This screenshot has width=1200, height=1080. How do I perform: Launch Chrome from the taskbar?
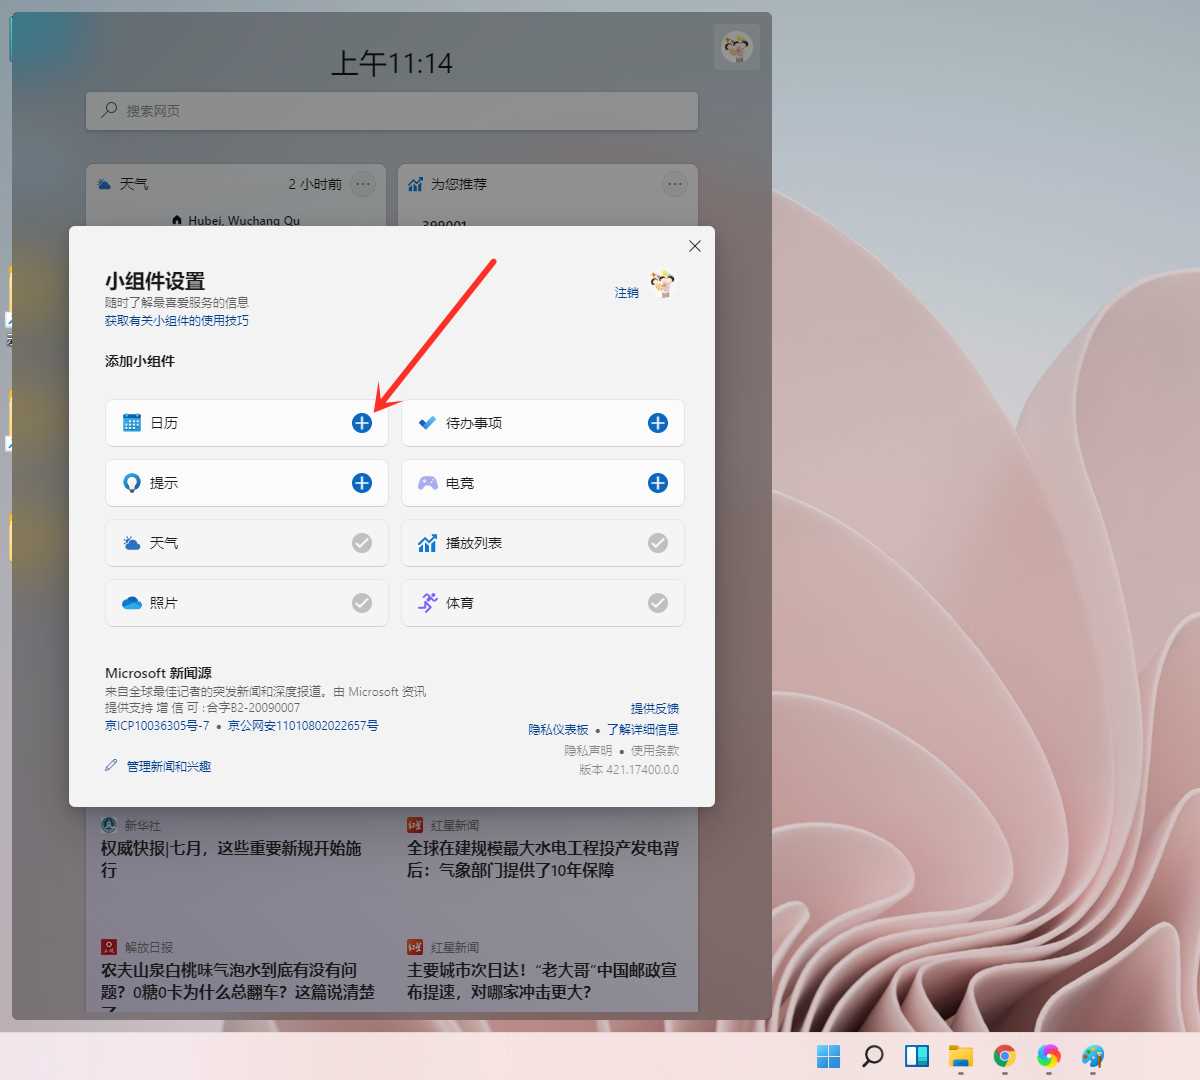pos(1004,1056)
